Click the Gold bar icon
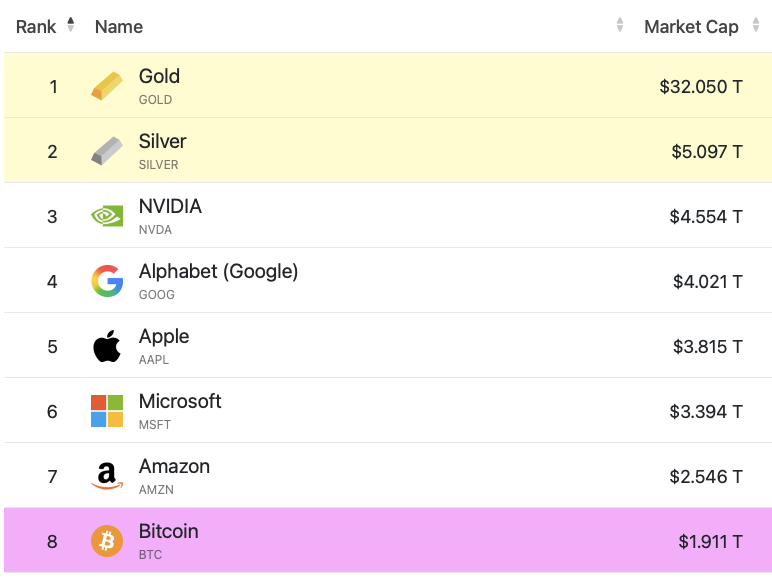772x582 pixels. (107, 86)
